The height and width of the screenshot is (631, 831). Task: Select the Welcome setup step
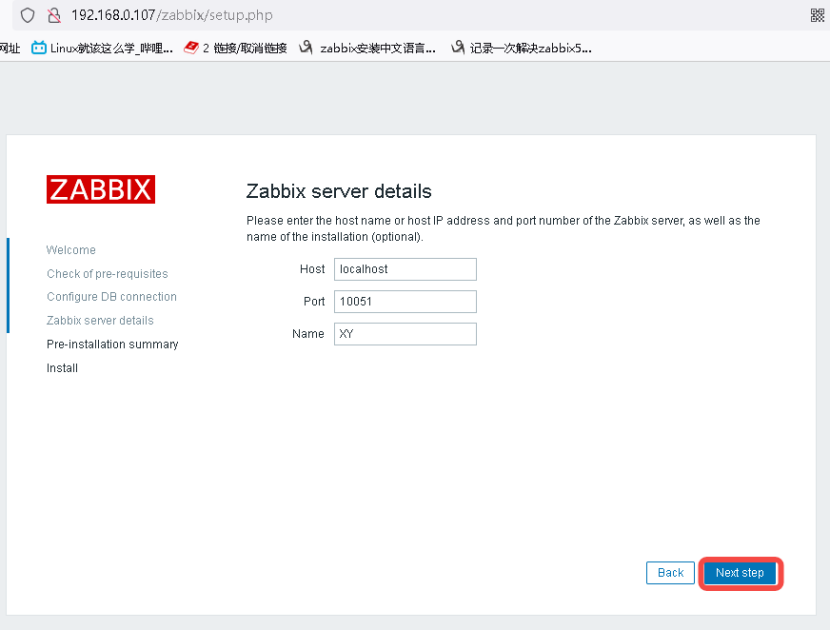tap(71, 250)
